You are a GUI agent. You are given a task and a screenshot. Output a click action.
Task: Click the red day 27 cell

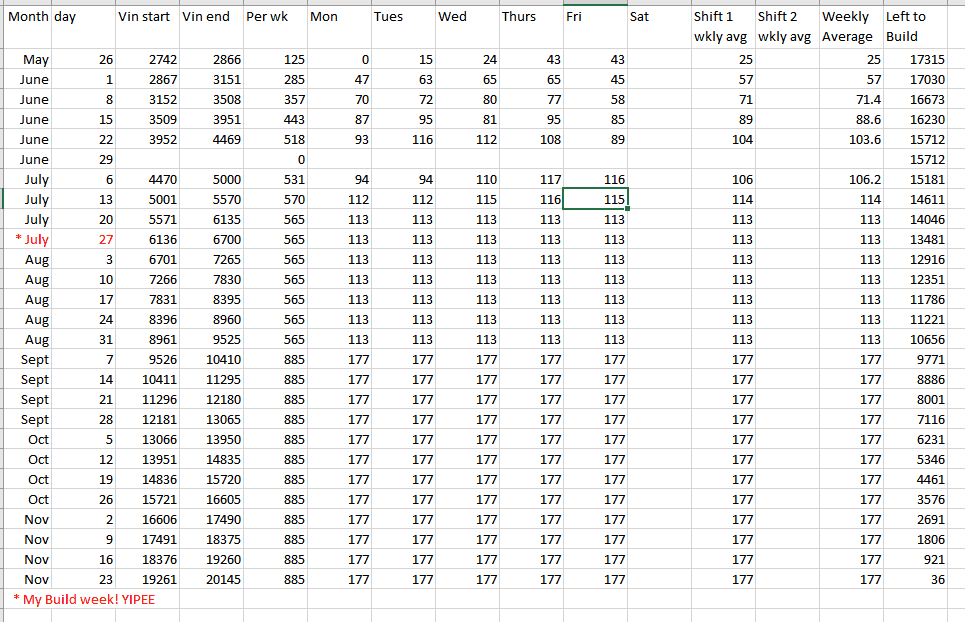(x=84, y=239)
